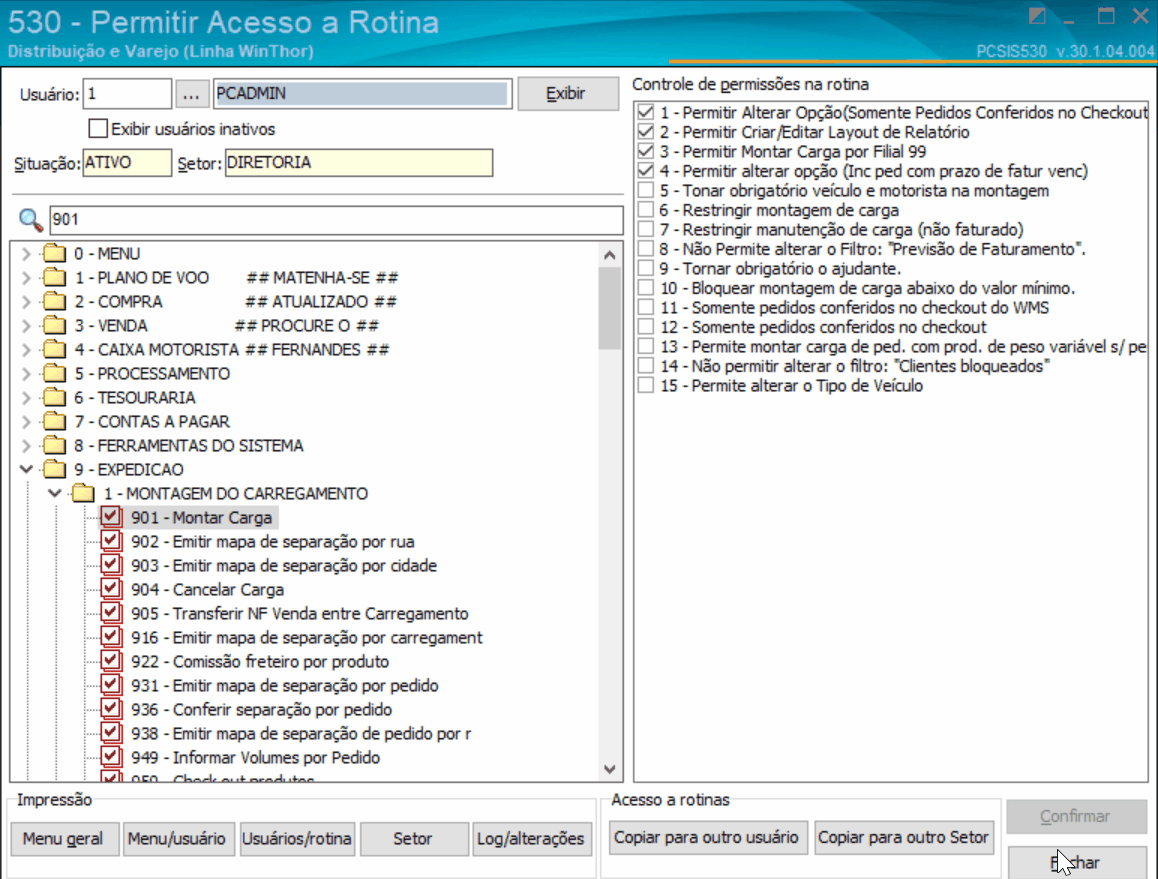Select 905 - Transferir NF Venda entre Carregamento
This screenshot has width=1158, height=879.
[300, 613]
